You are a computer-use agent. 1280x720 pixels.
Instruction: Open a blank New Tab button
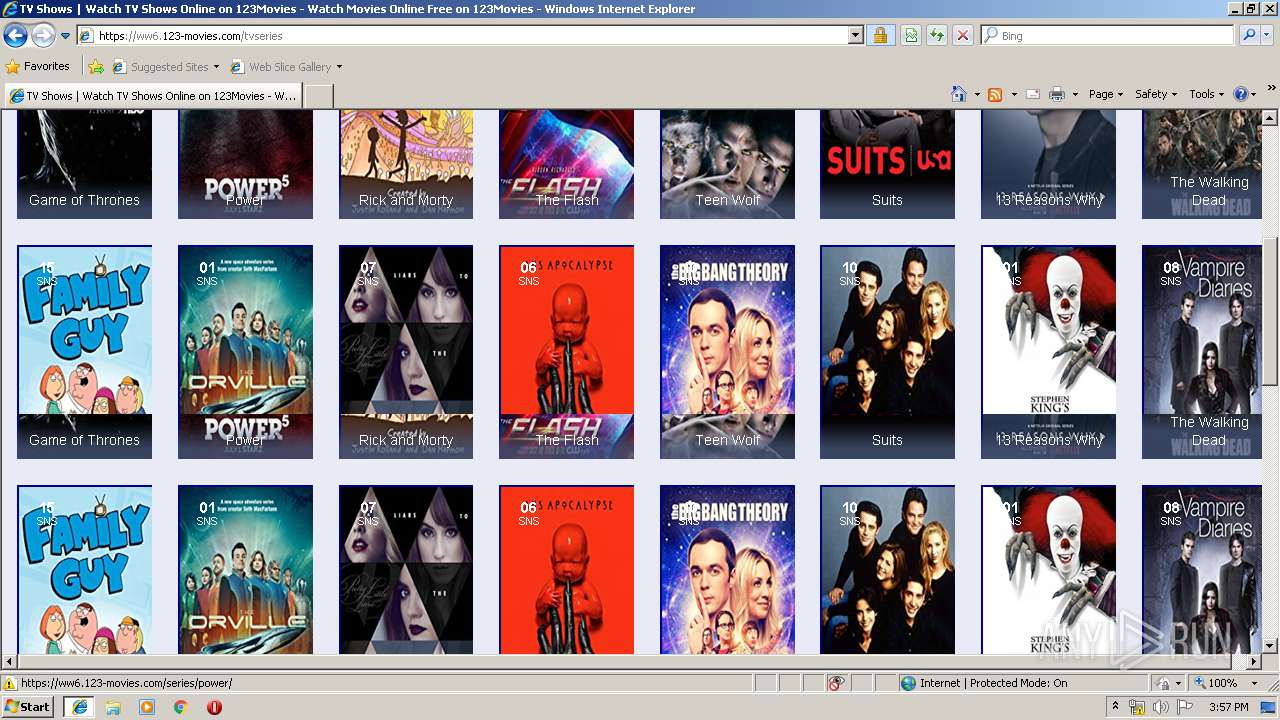(318, 96)
